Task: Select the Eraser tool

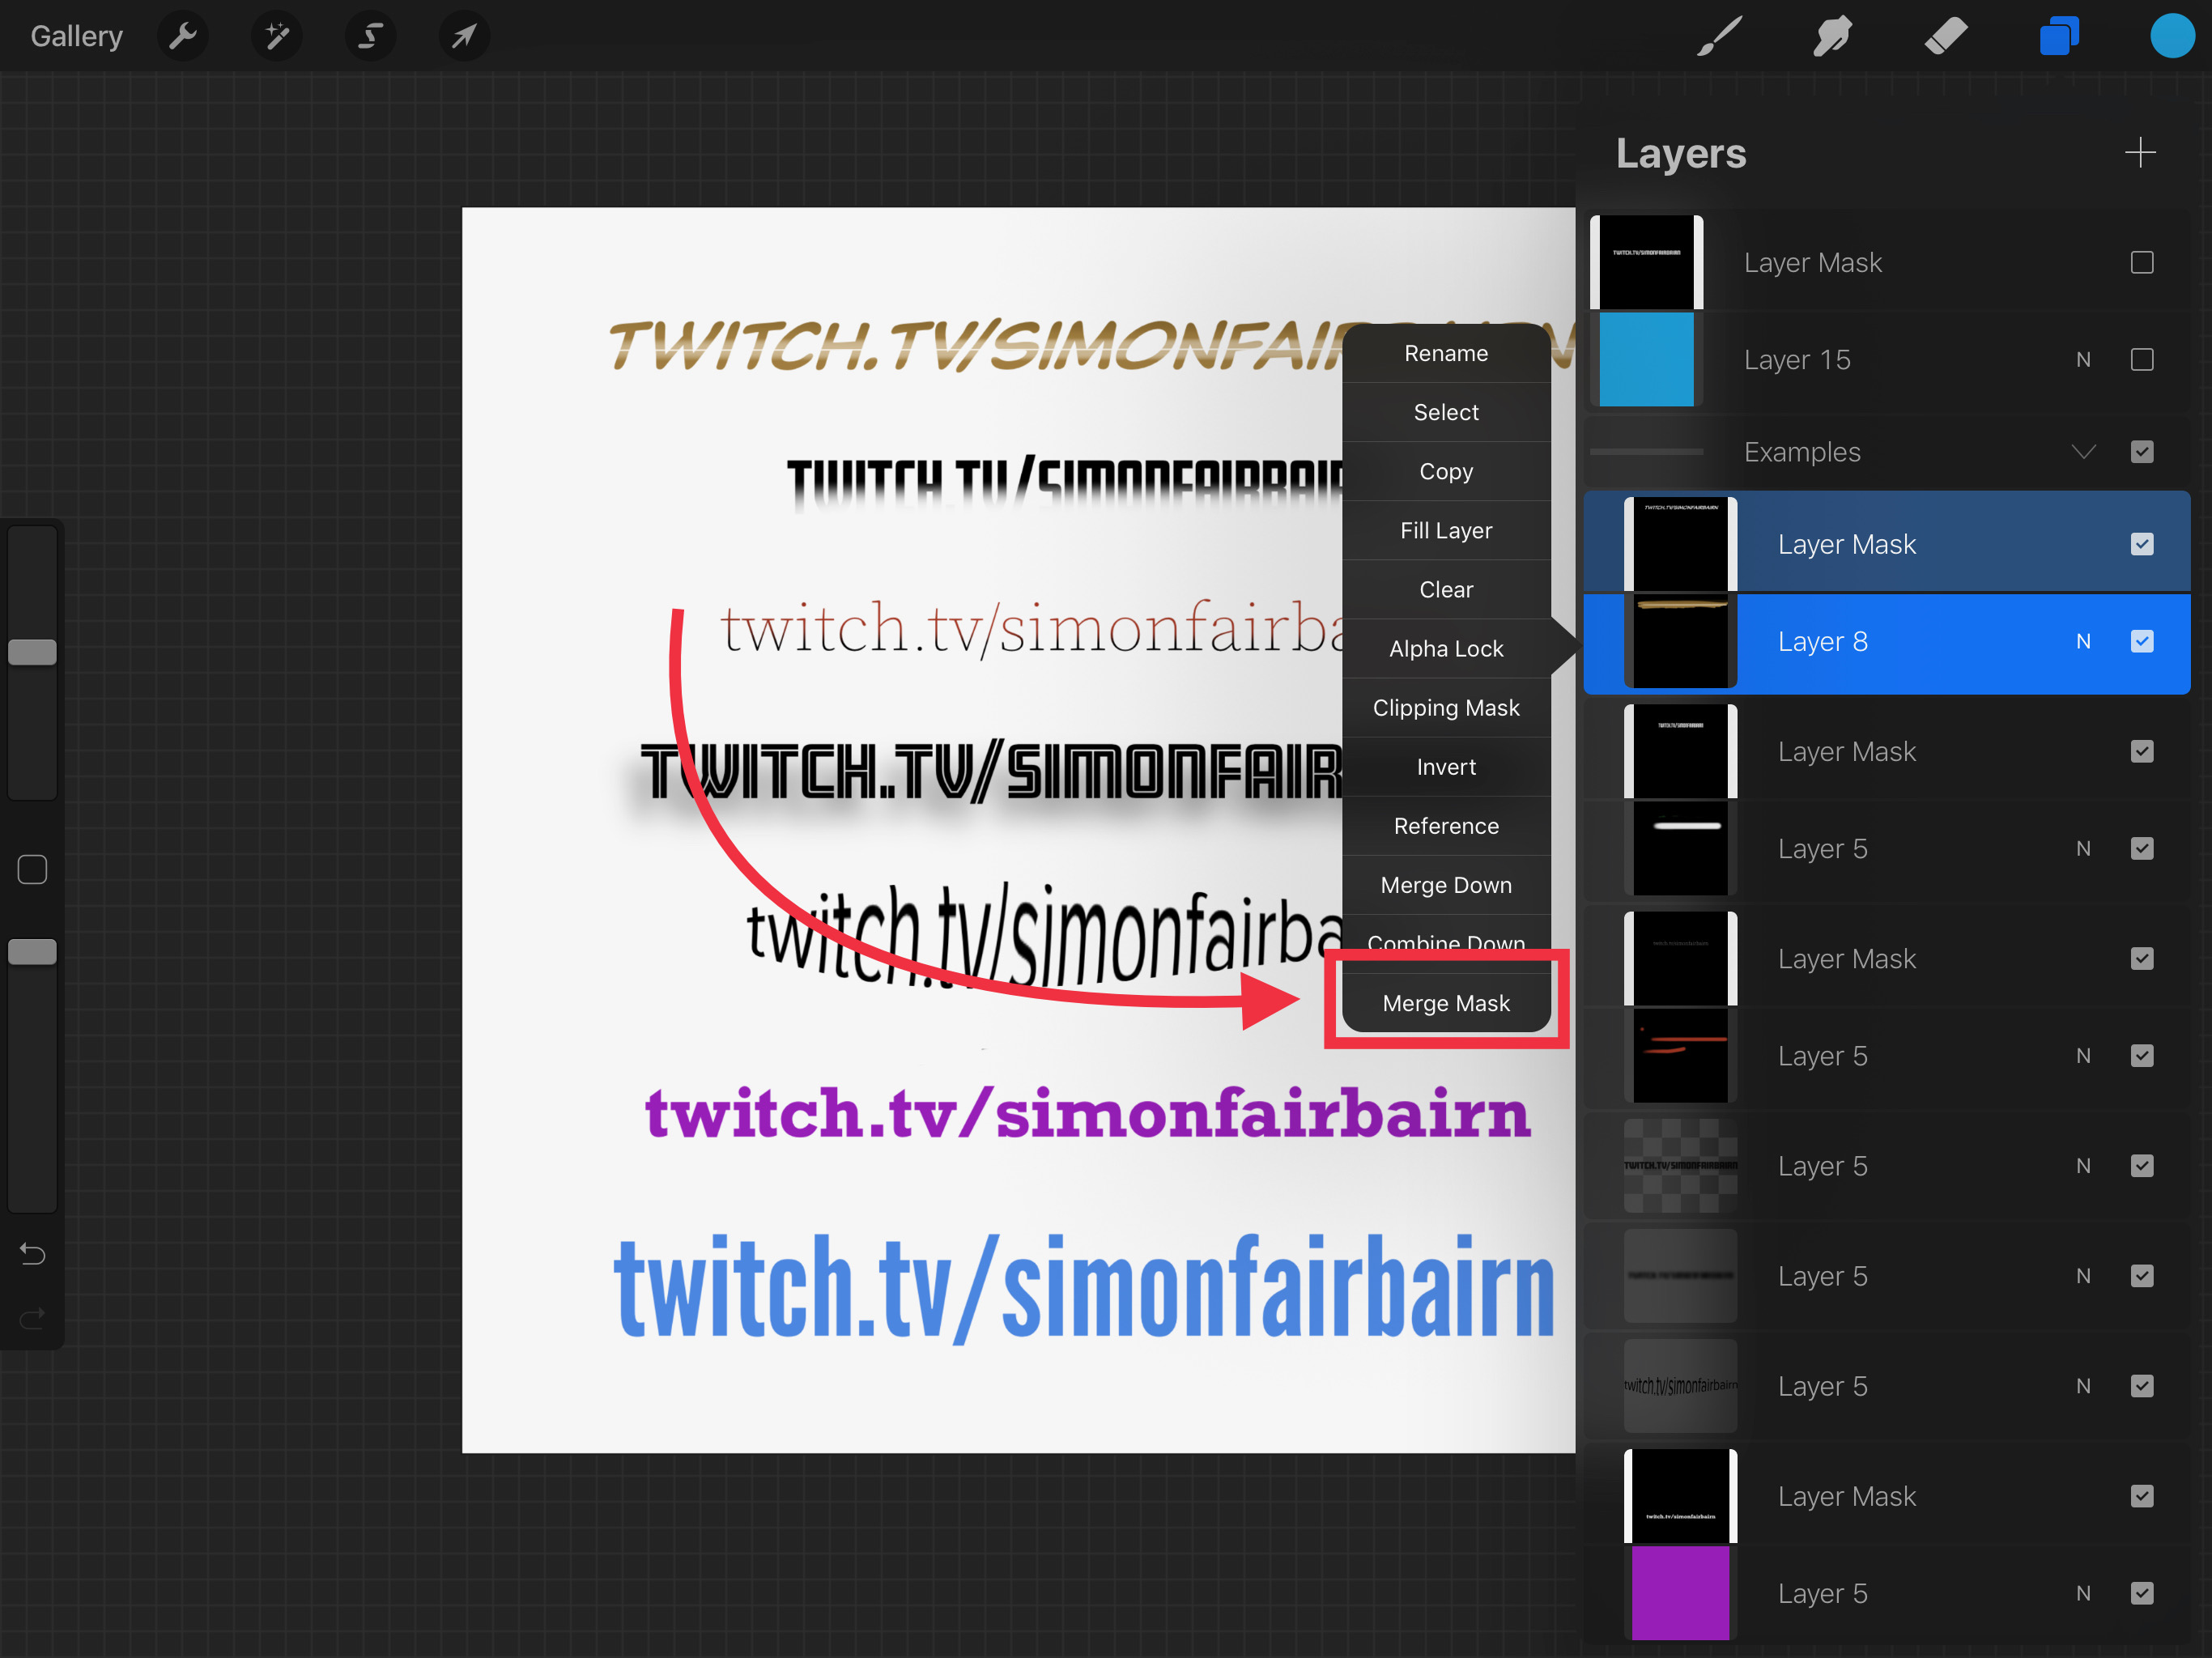Action: pos(1946,37)
